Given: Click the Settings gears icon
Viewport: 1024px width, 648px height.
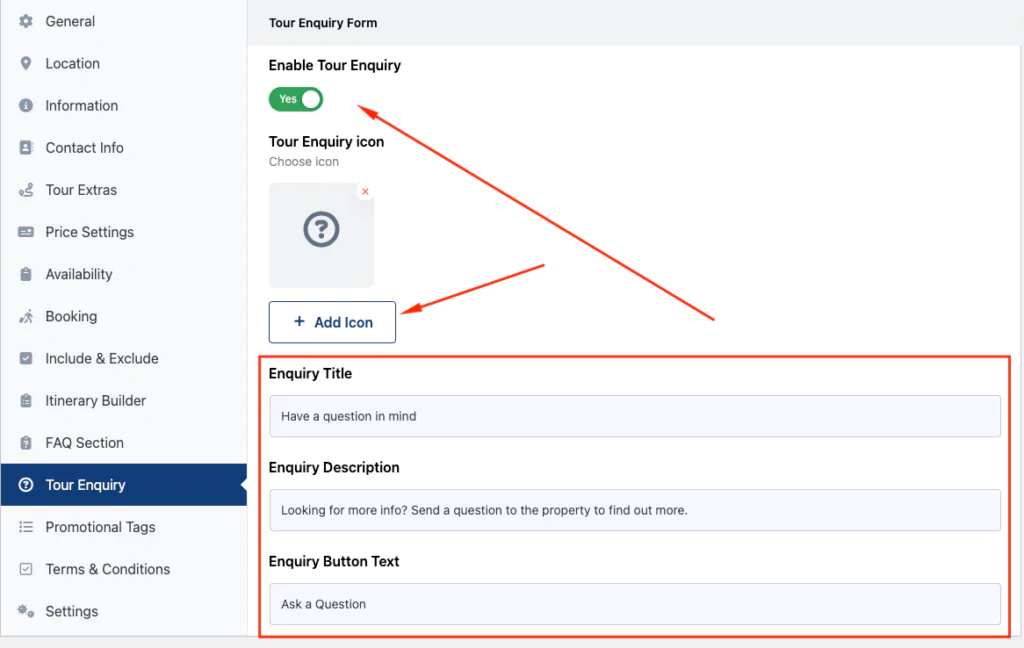Looking at the screenshot, I should pyautogui.click(x=25, y=611).
